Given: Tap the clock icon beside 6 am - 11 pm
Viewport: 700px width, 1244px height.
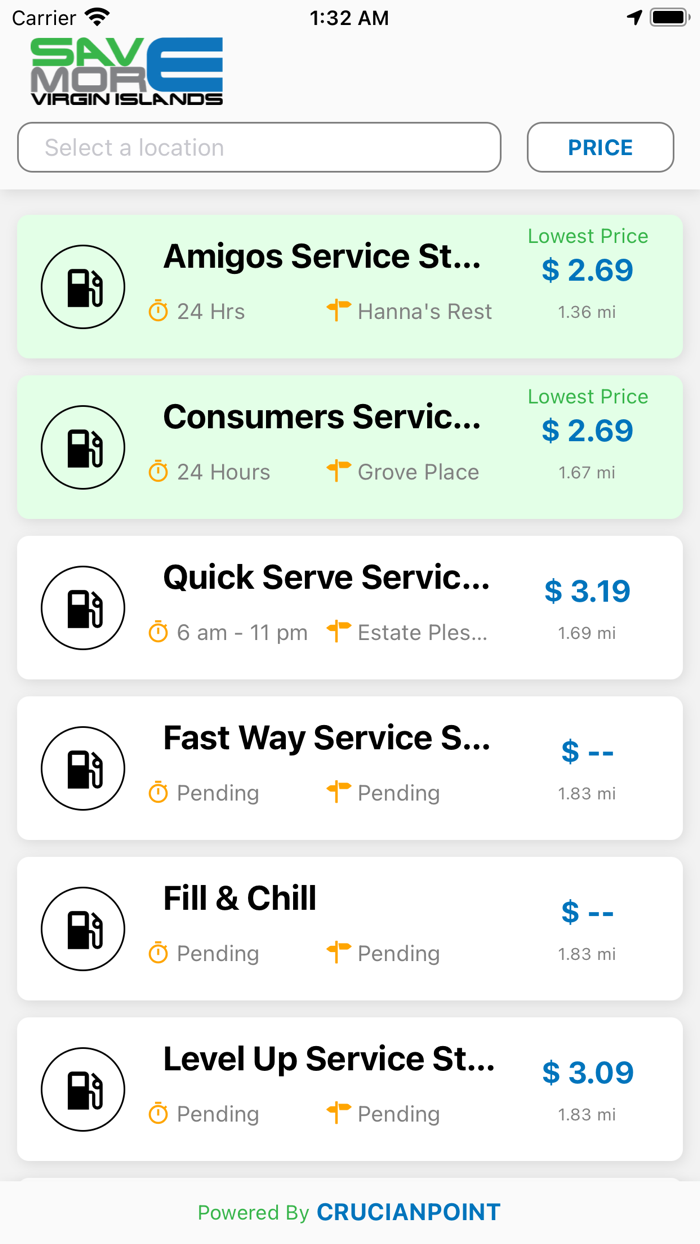Looking at the screenshot, I should click(x=158, y=633).
